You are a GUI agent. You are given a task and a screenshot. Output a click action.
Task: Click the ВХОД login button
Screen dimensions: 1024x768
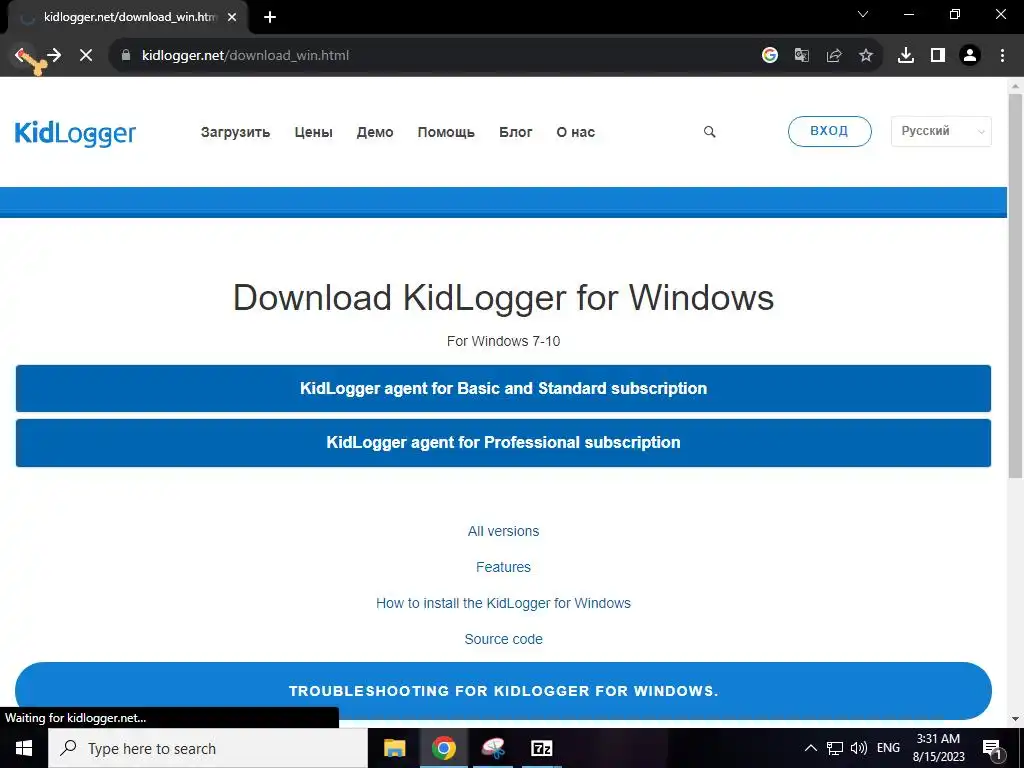(829, 131)
